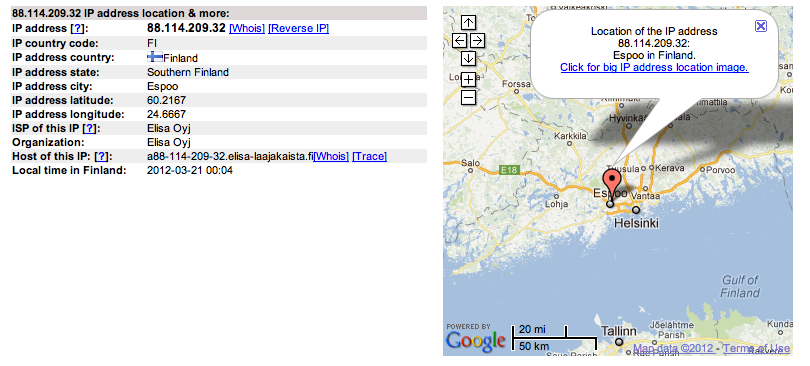810x366 pixels.
Task: Click the Hyvinkää town marker on map
Action: tap(628, 125)
